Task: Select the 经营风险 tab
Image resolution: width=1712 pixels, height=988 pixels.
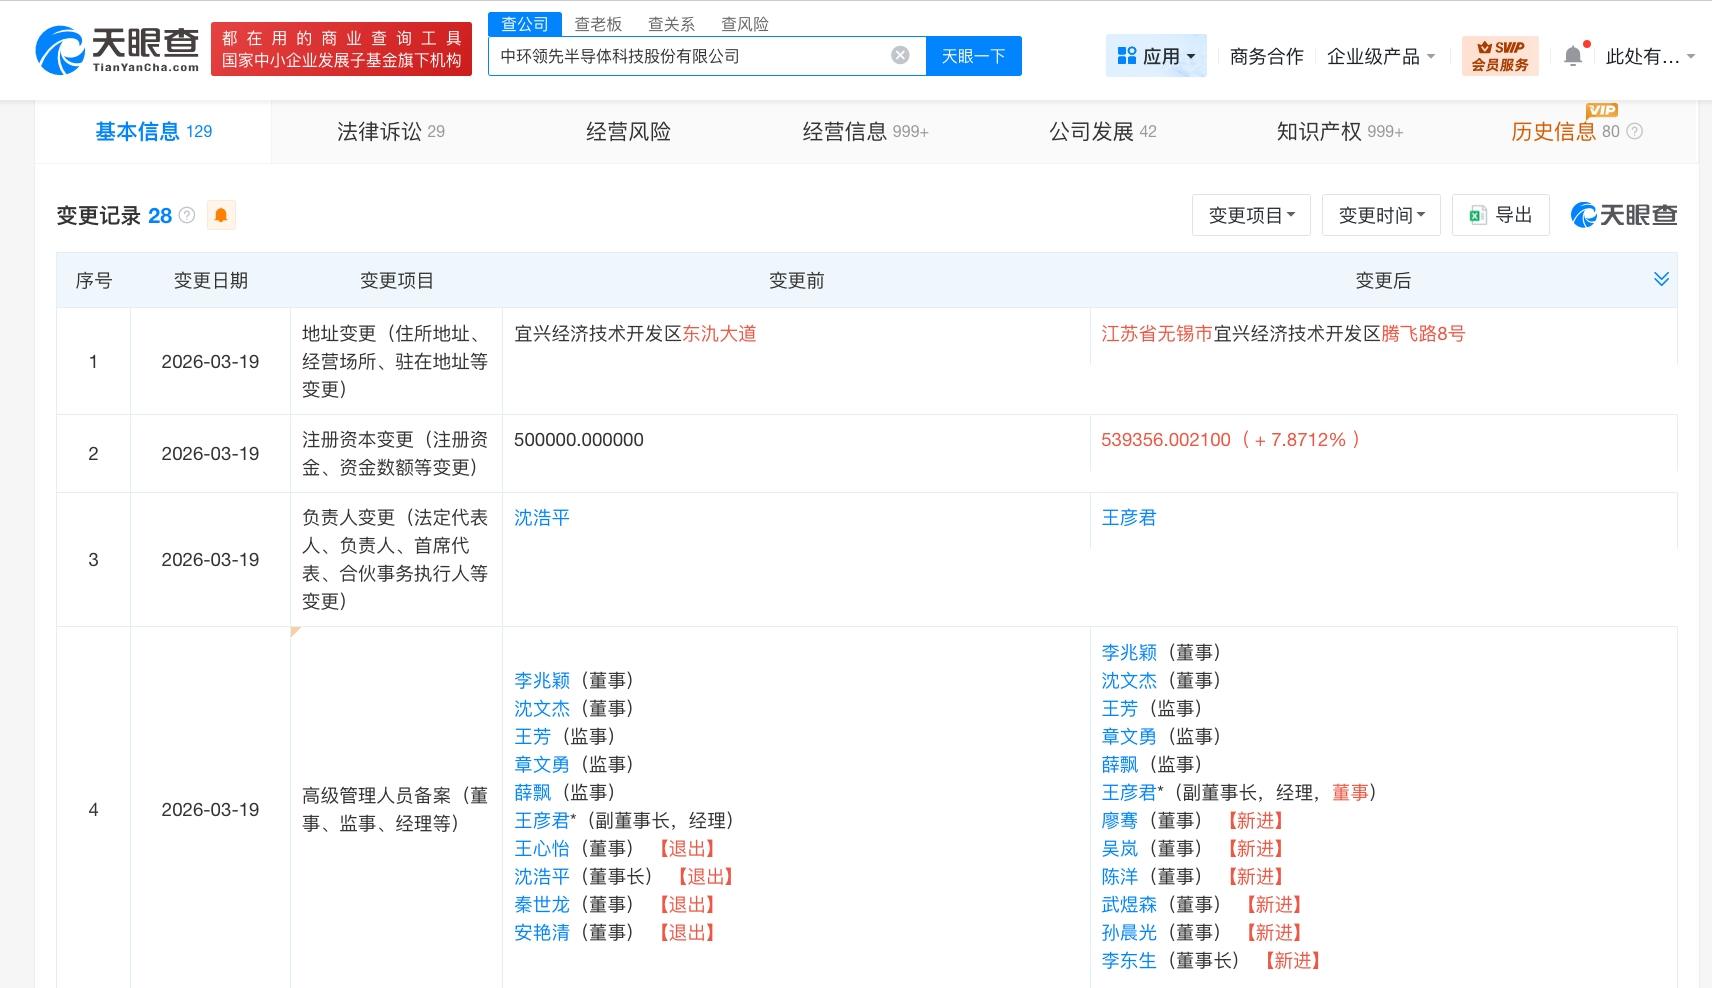Action: [628, 131]
